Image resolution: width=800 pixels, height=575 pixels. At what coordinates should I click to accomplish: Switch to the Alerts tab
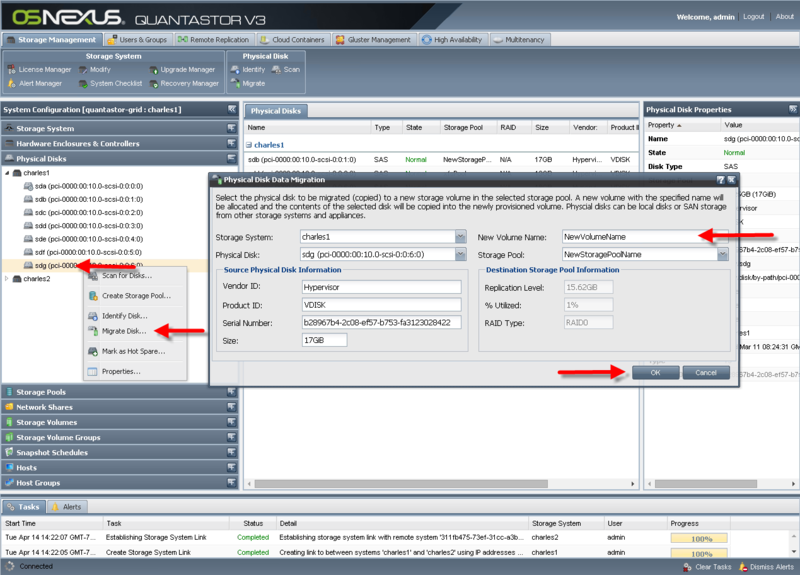point(67,507)
